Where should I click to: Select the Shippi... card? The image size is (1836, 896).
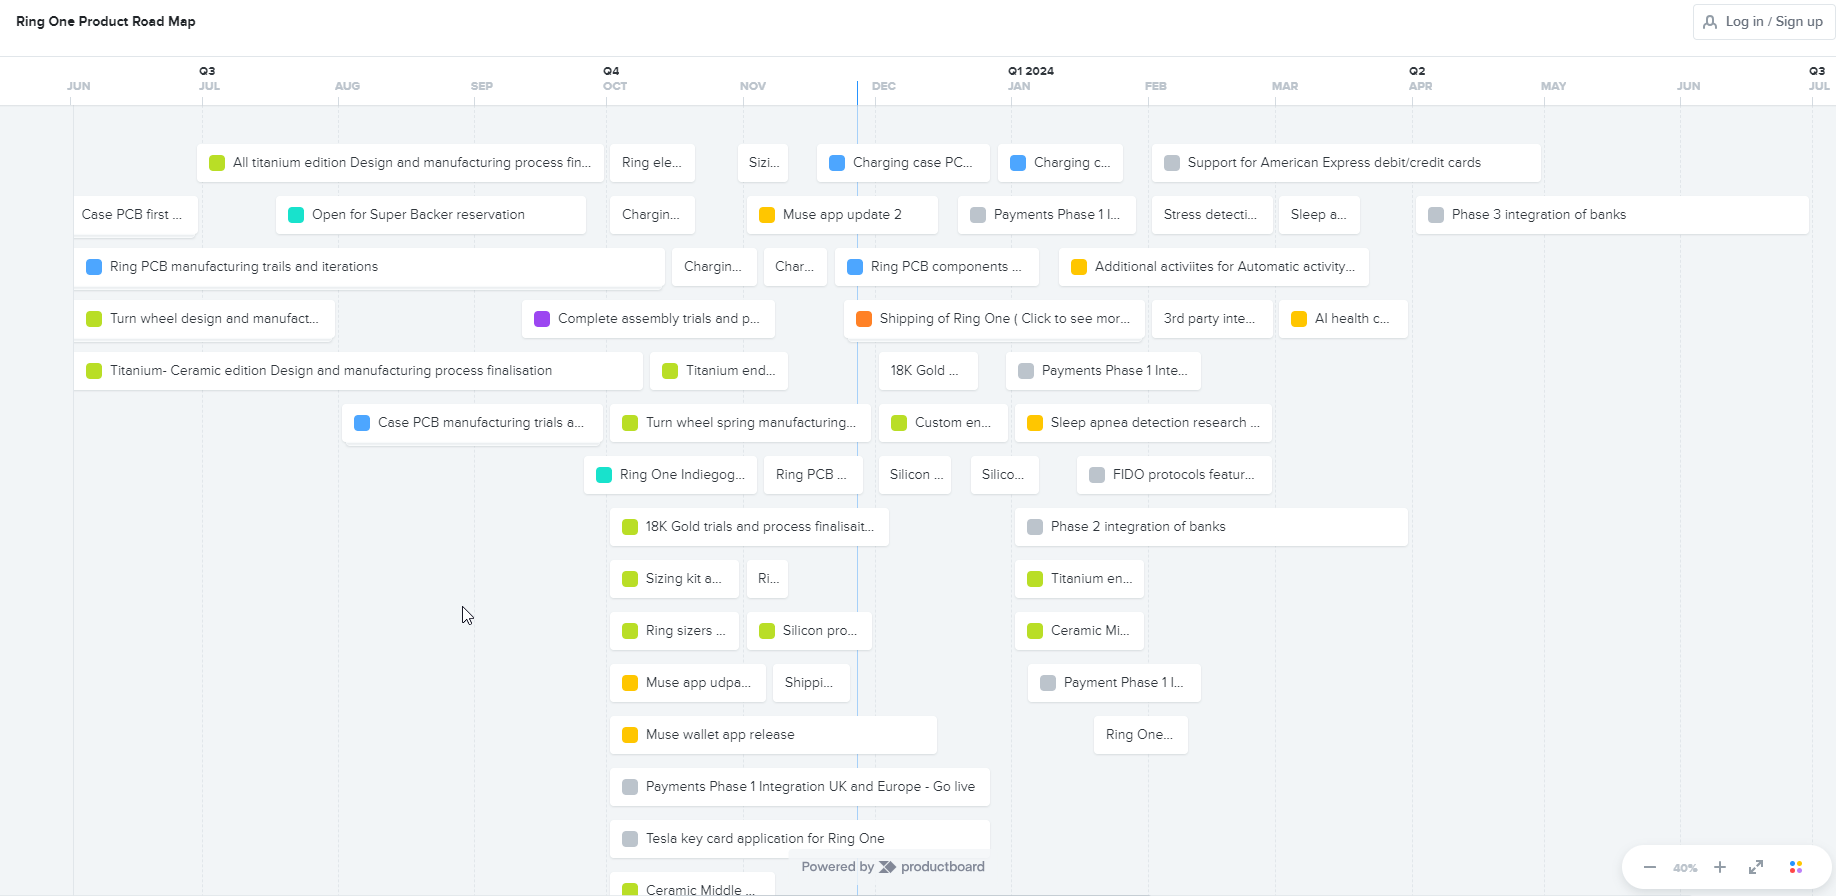click(811, 683)
